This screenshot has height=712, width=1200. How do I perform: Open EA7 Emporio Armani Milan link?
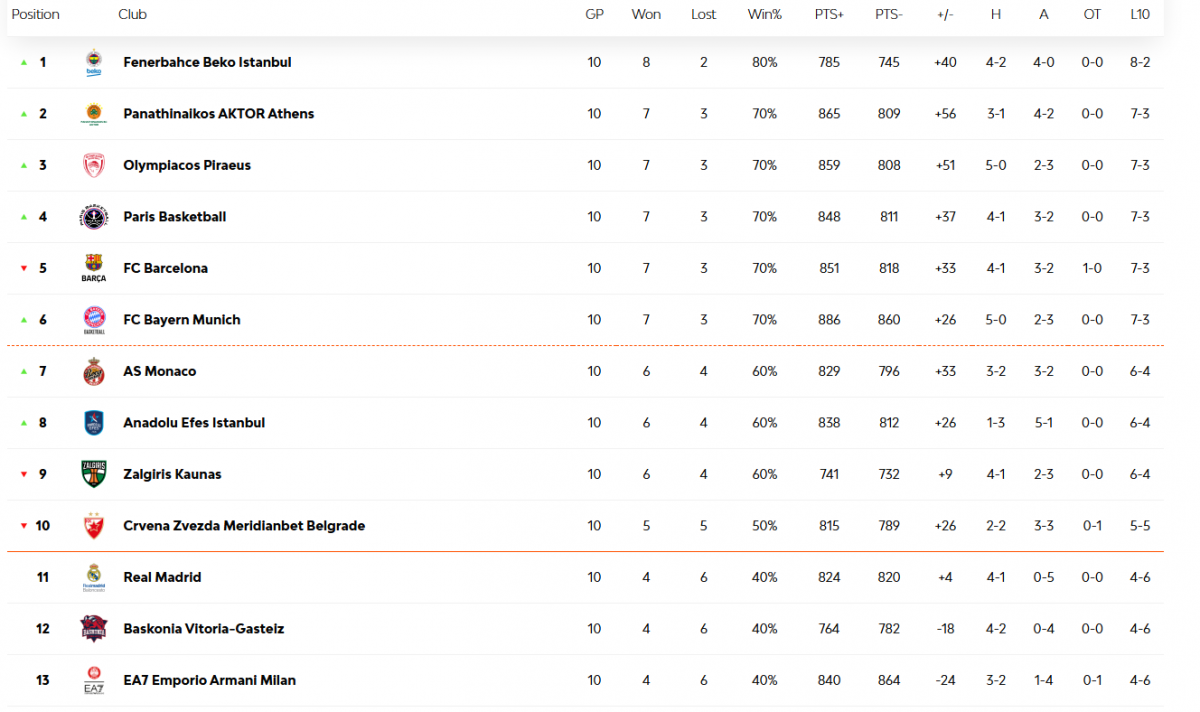pos(209,680)
